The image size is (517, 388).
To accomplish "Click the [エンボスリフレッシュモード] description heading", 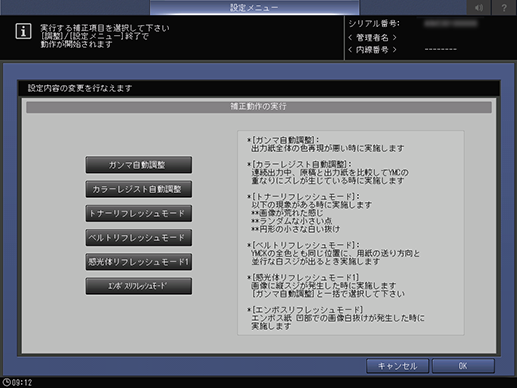I will pos(305,310).
